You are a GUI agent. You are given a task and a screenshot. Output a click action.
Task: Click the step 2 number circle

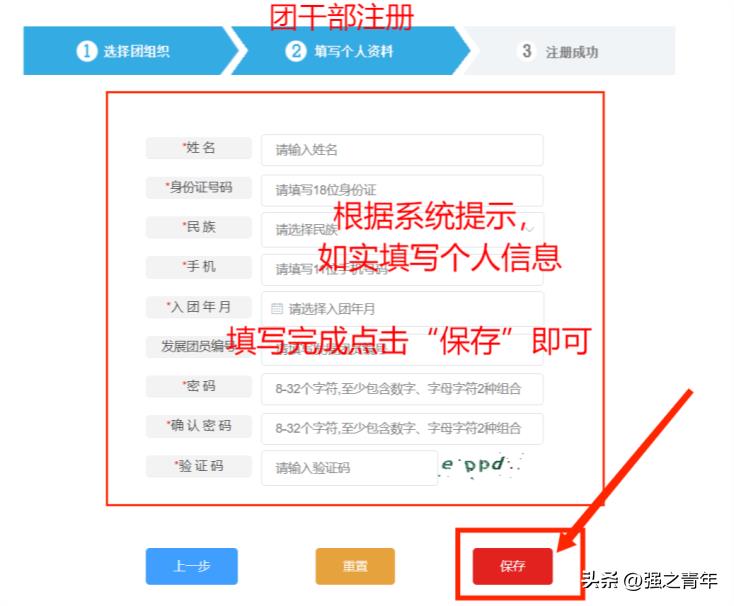pos(295,52)
